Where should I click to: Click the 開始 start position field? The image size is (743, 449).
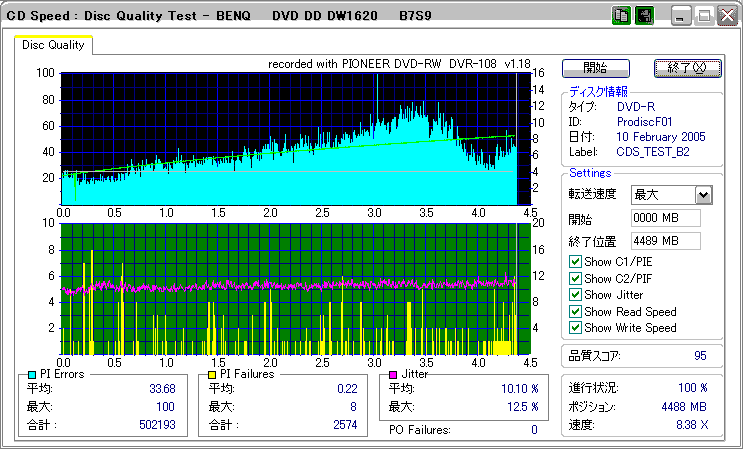(x=665, y=218)
